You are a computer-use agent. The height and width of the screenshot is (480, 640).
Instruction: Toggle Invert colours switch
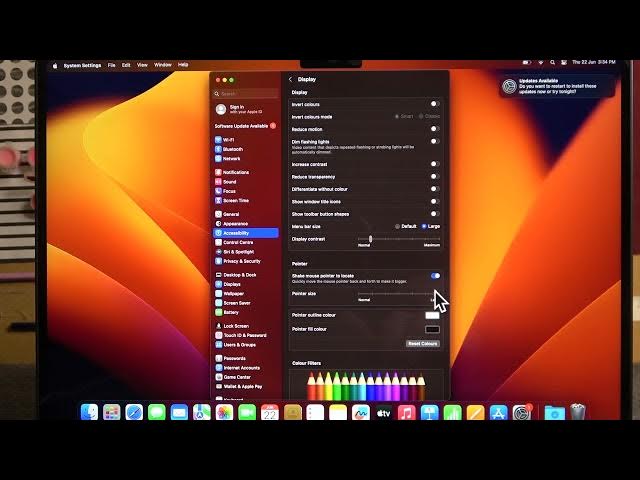(435, 104)
